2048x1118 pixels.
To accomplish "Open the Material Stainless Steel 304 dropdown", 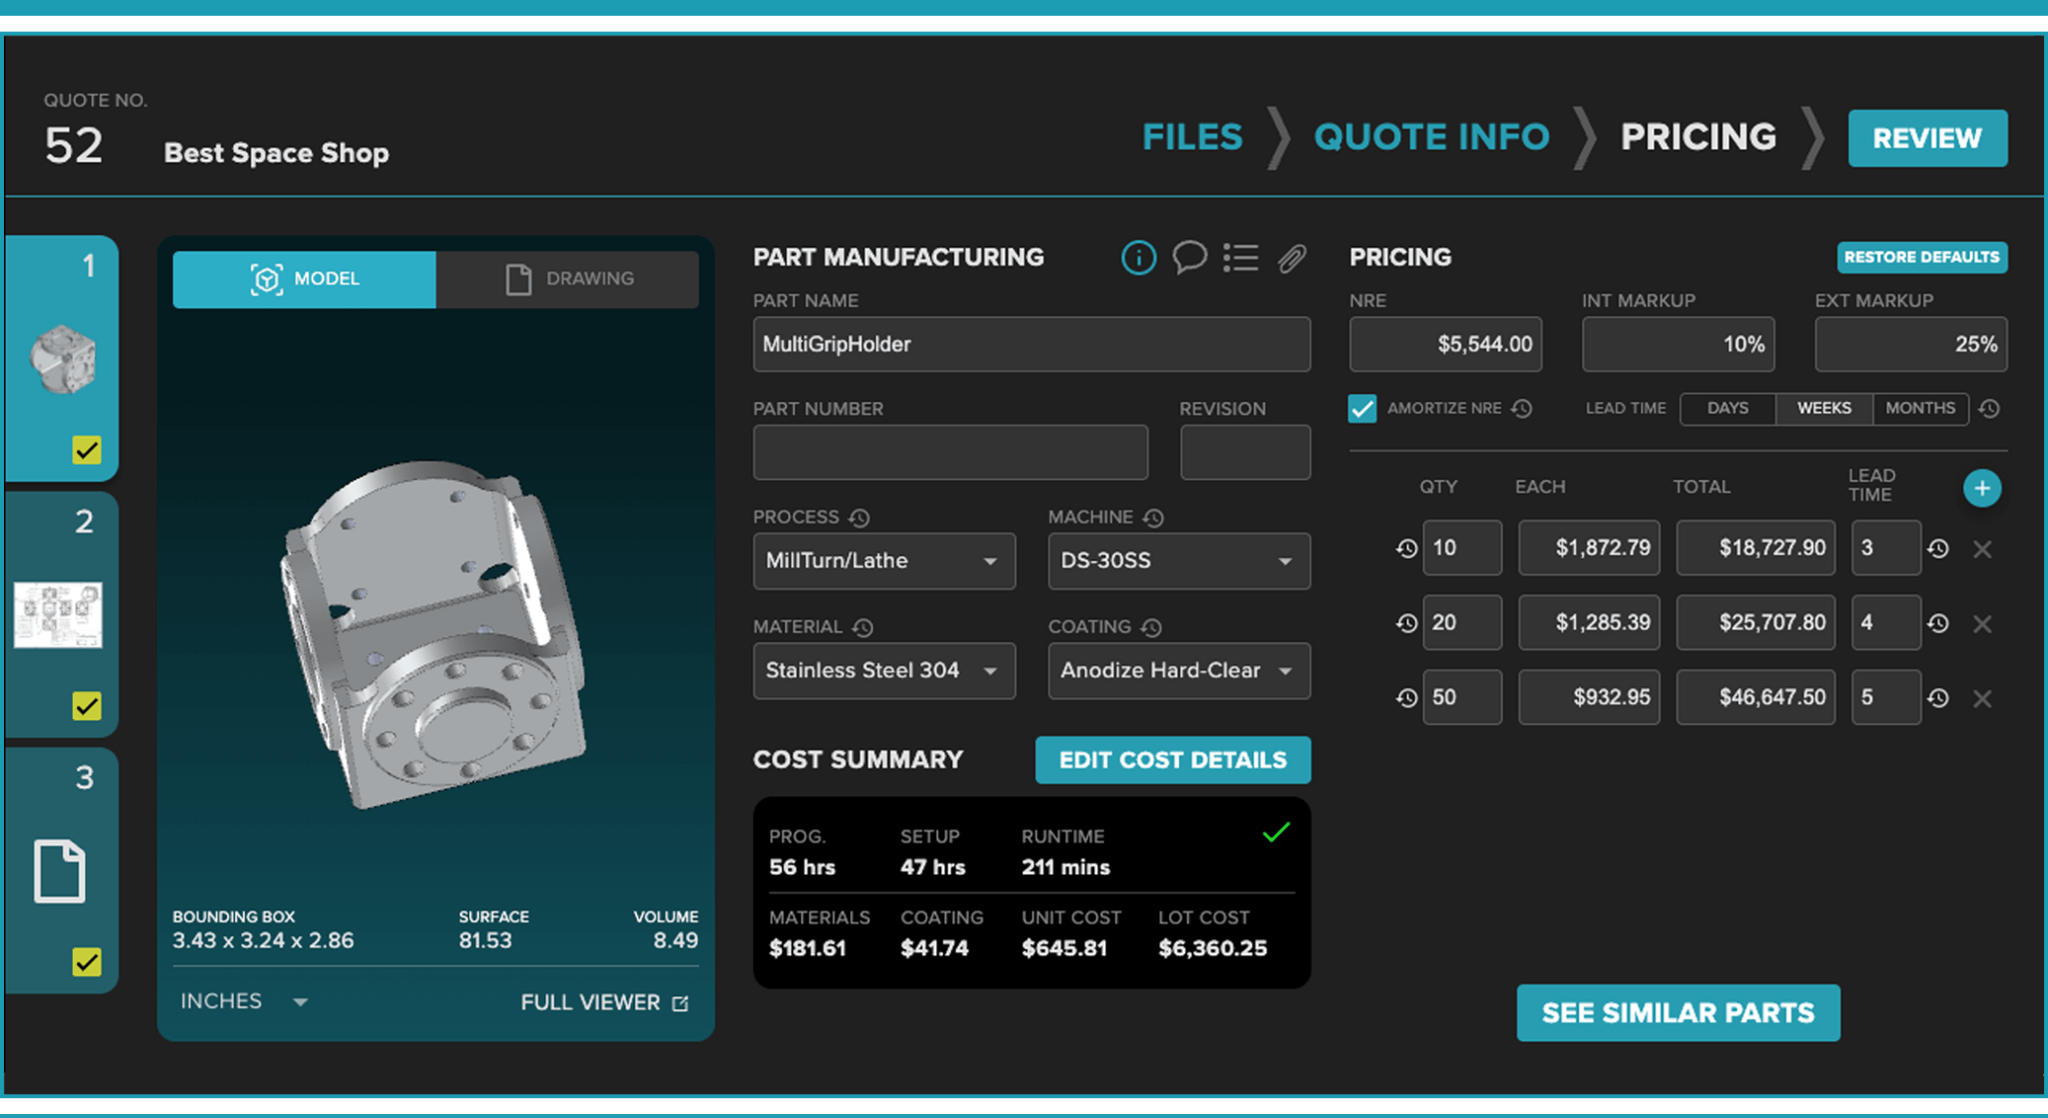I will click(x=884, y=670).
